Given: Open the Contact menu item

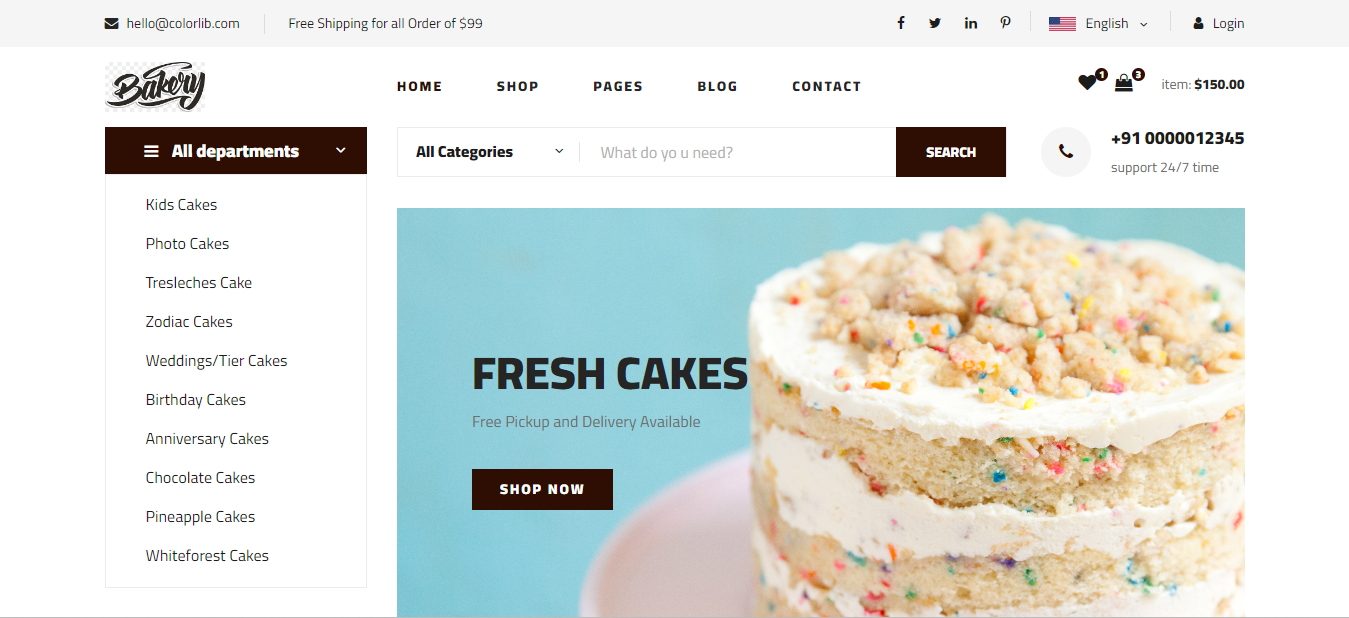Looking at the screenshot, I should tap(827, 86).
